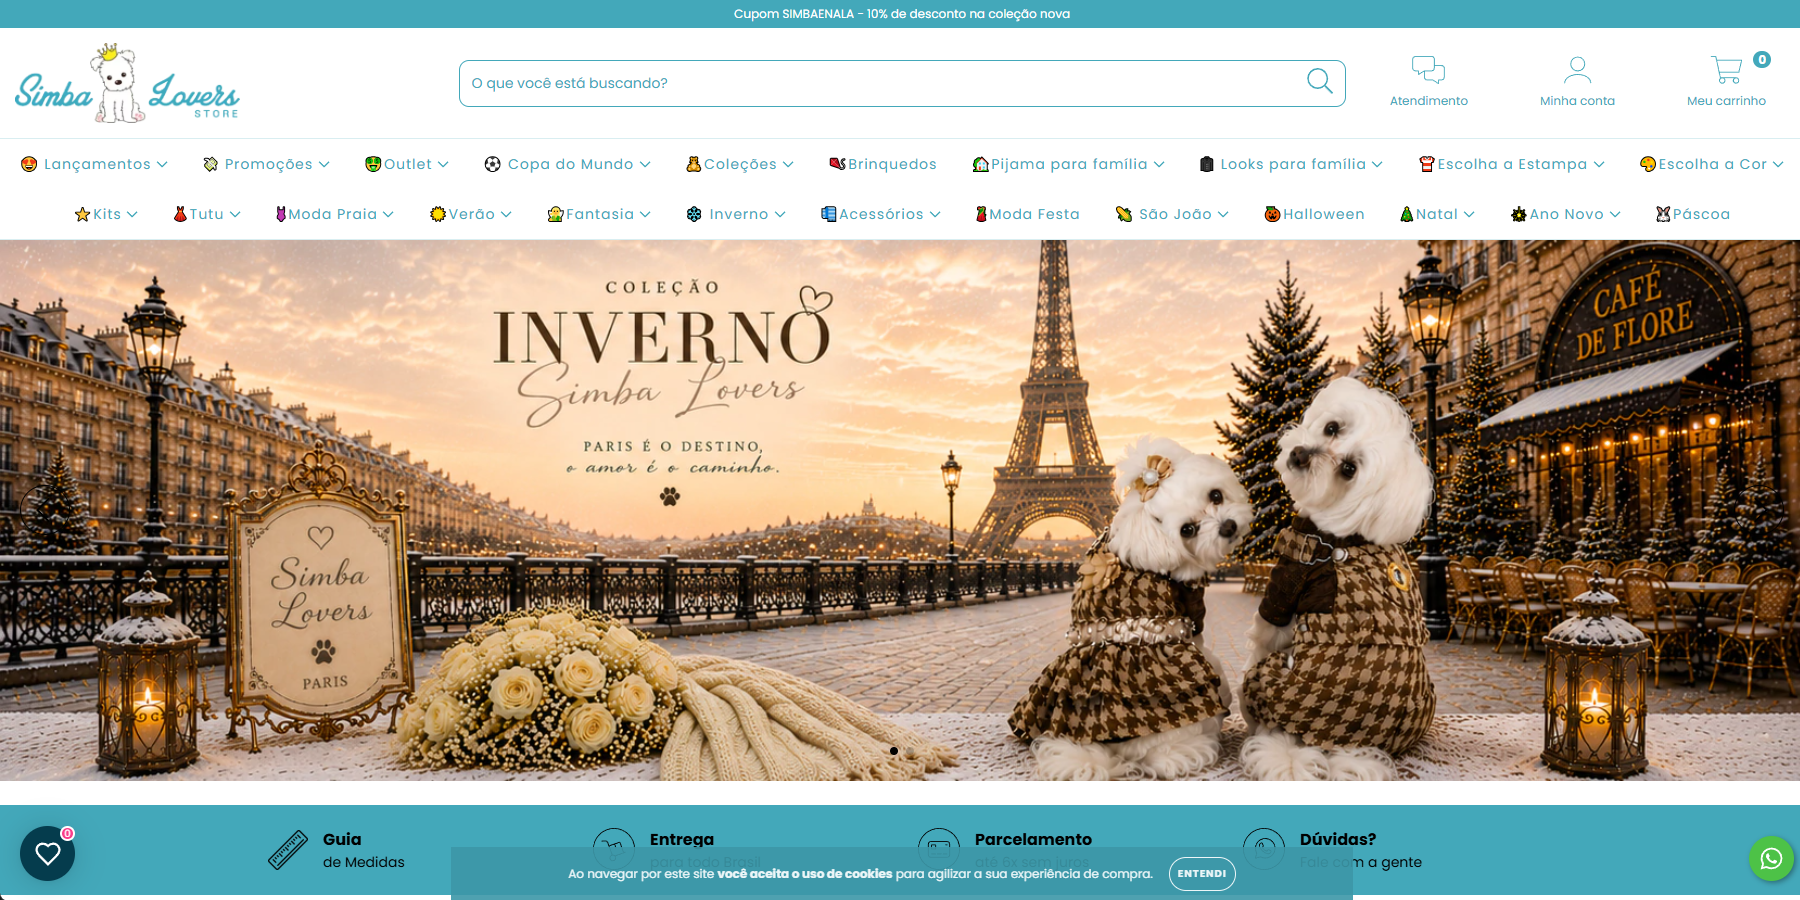Open the Moda Festa menu item

[x=1028, y=214]
